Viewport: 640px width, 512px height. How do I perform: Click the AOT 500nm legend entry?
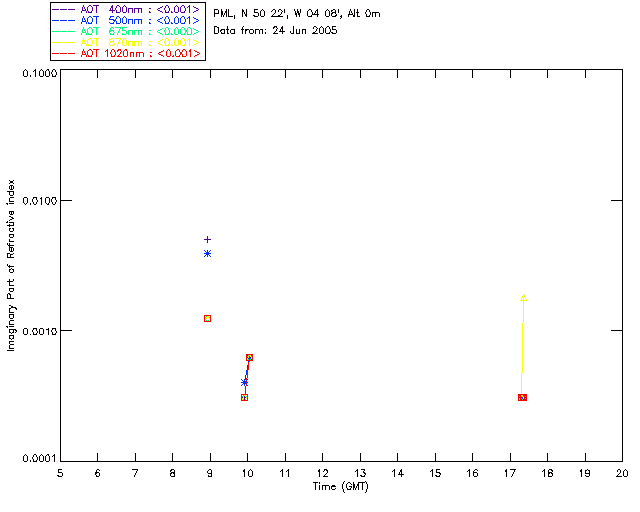(126, 20)
